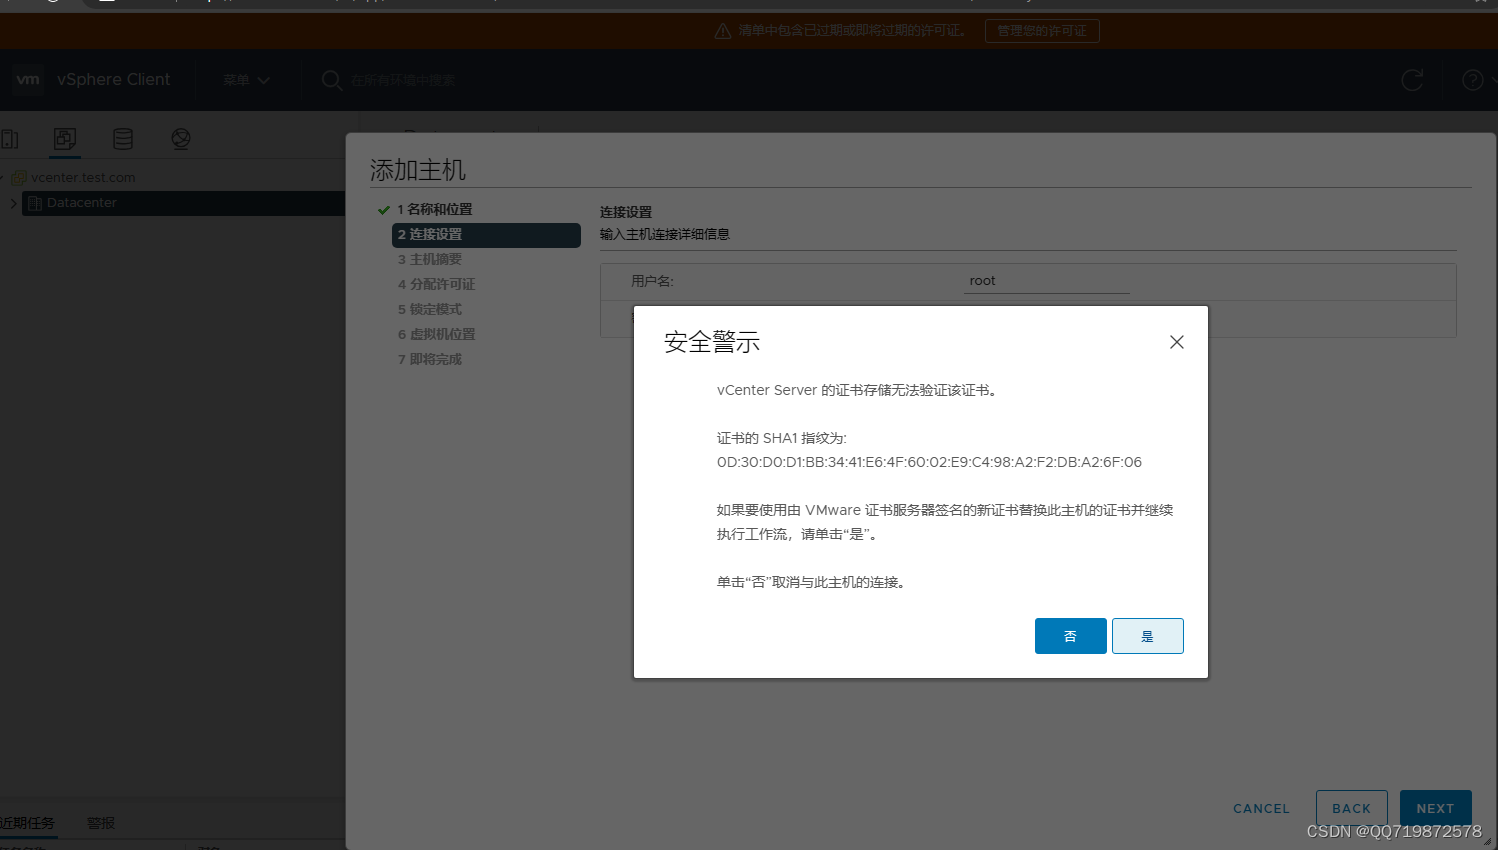Viewport: 1498px width, 850px height.
Task: Click NEXT in the add host wizard
Action: click(1435, 808)
